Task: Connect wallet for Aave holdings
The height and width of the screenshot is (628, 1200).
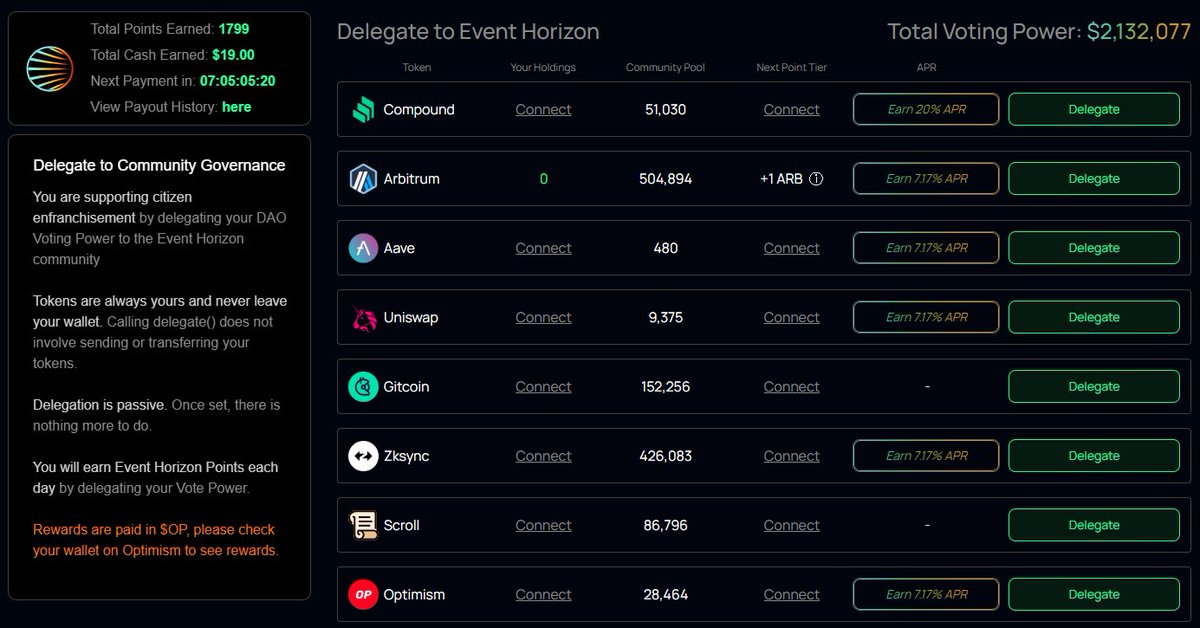Action: pyautogui.click(x=543, y=248)
